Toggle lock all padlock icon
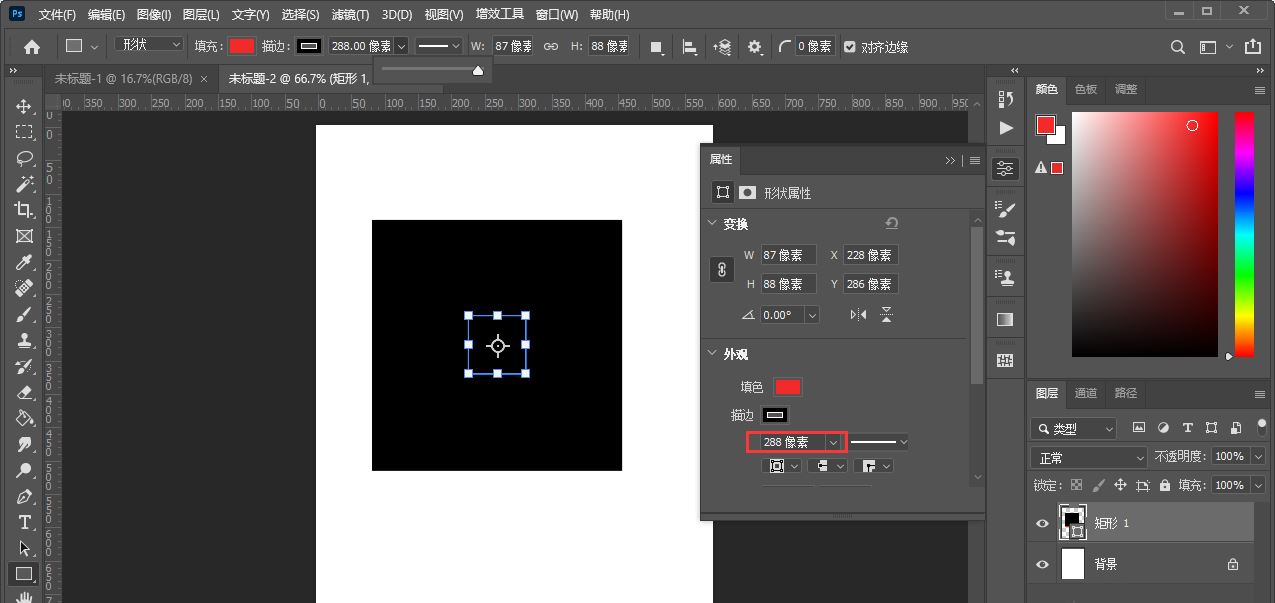Image resolution: width=1275 pixels, height=603 pixels. [1165, 485]
